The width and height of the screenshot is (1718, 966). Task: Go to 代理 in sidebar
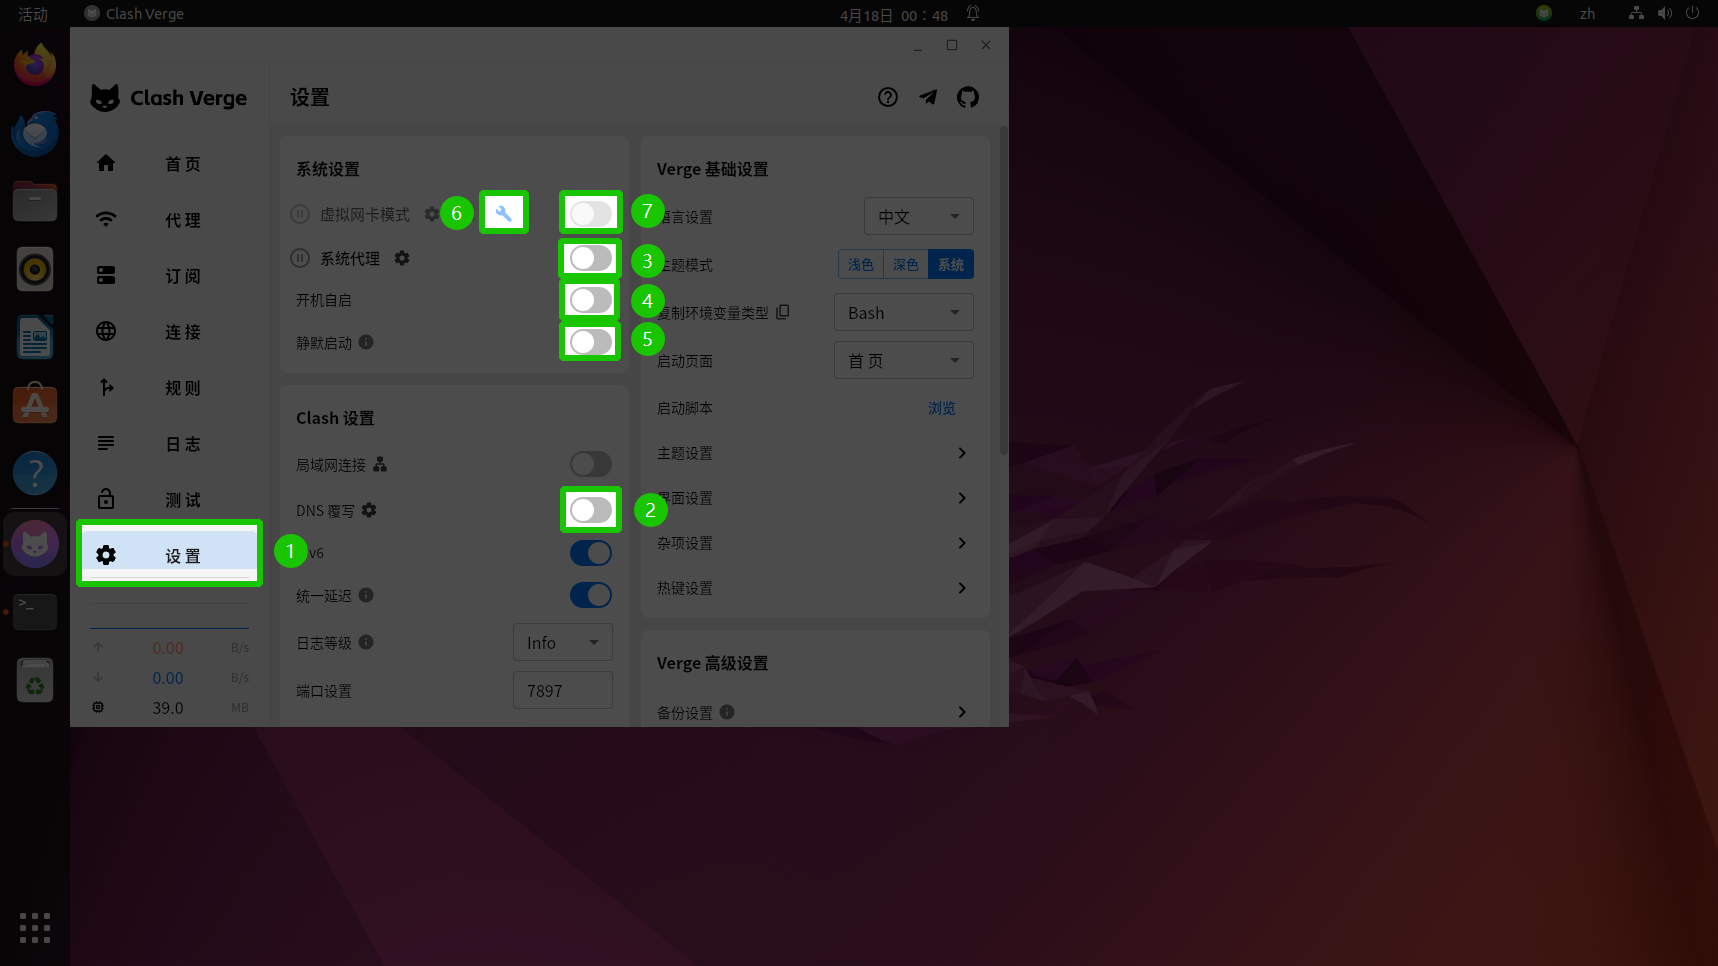[x=169, y=219]
